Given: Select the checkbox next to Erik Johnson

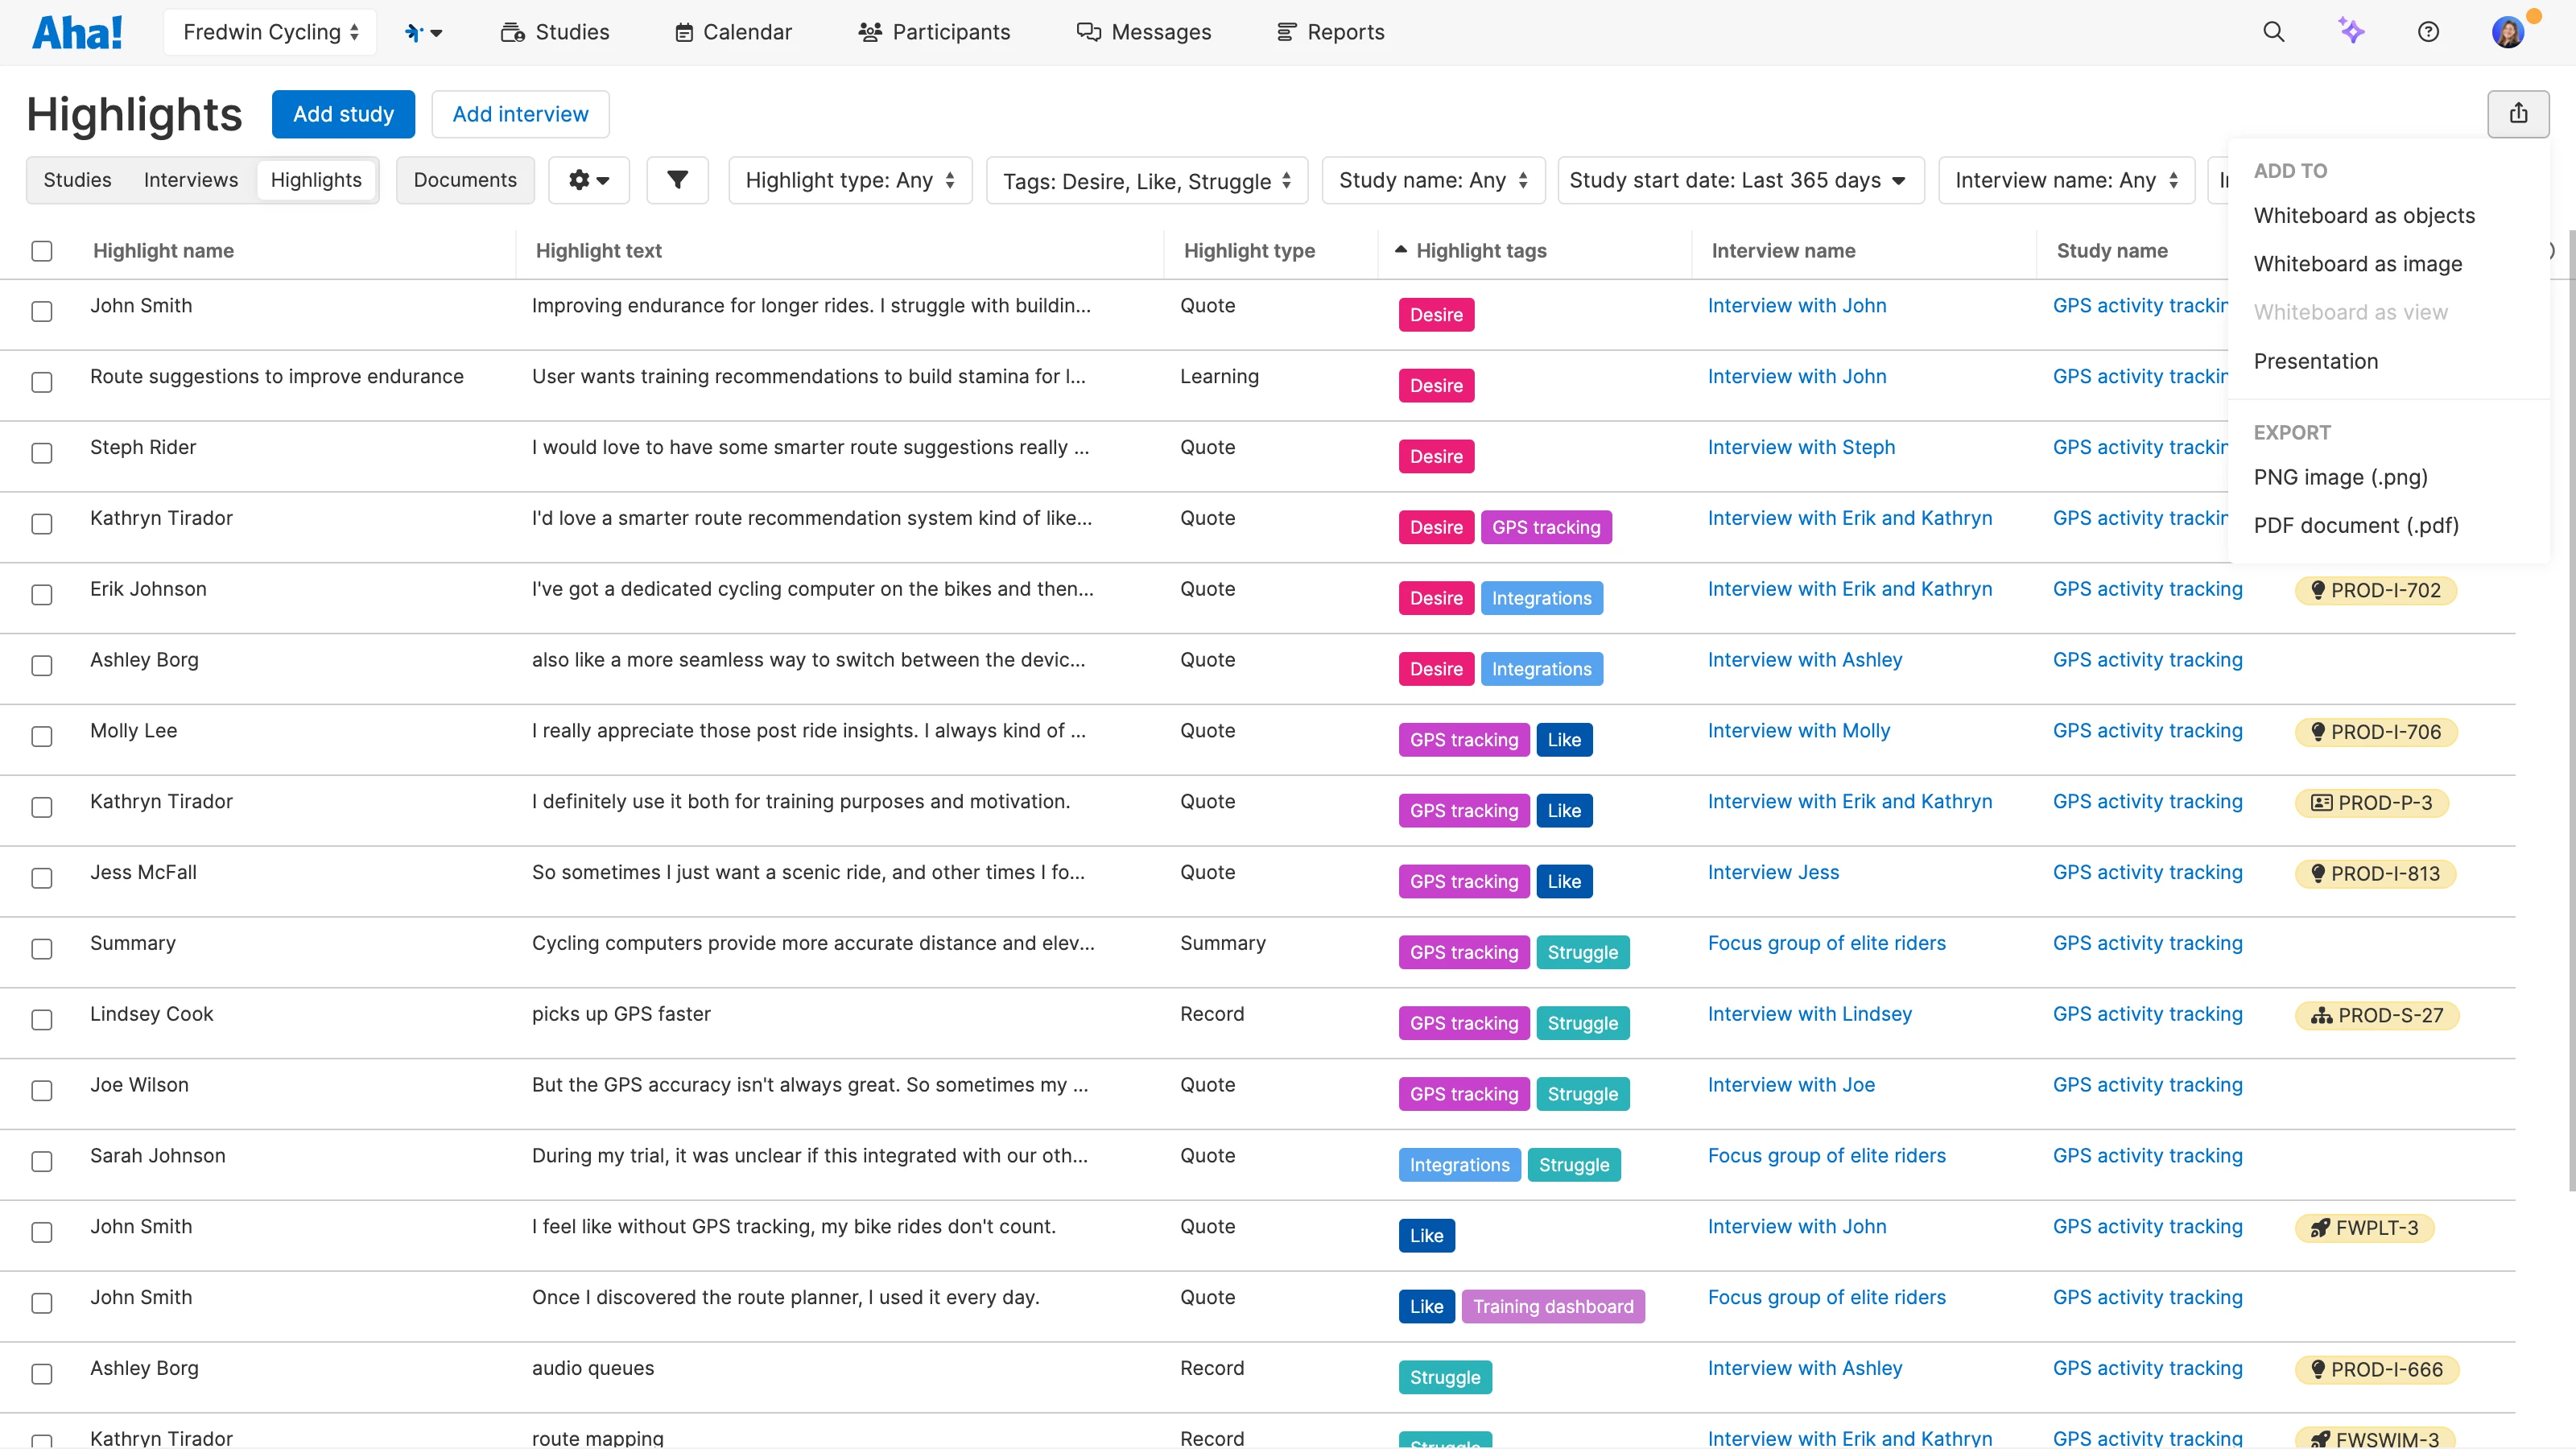Looking at the screenshot, I should click(41, 595).
